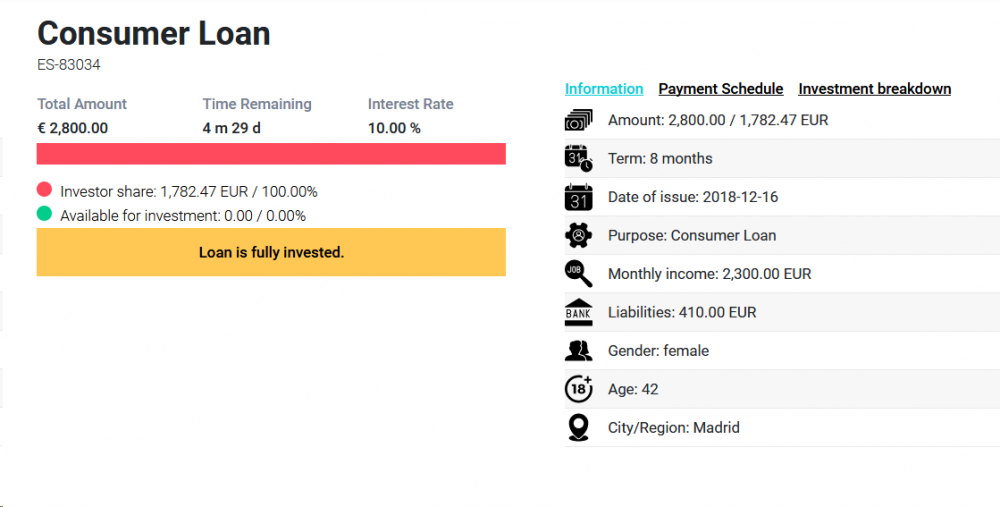Click the green Available for investment dot
Image resolution: width=1000 pixels, height=507 pixels.
click(44, 214)
